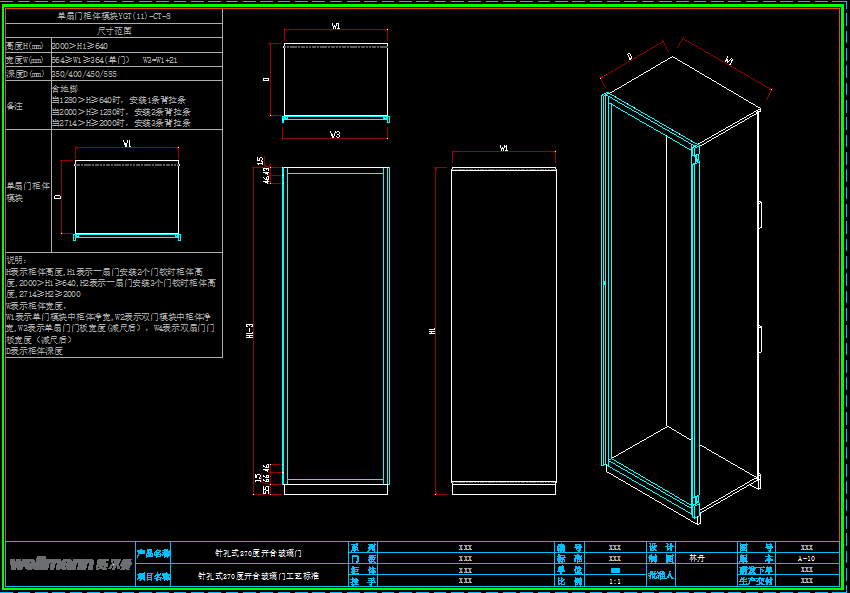The height and width of the screenshot is (593, 850).
Task: Click the 宽度W(mm) row label
Action: click(26, 60)
